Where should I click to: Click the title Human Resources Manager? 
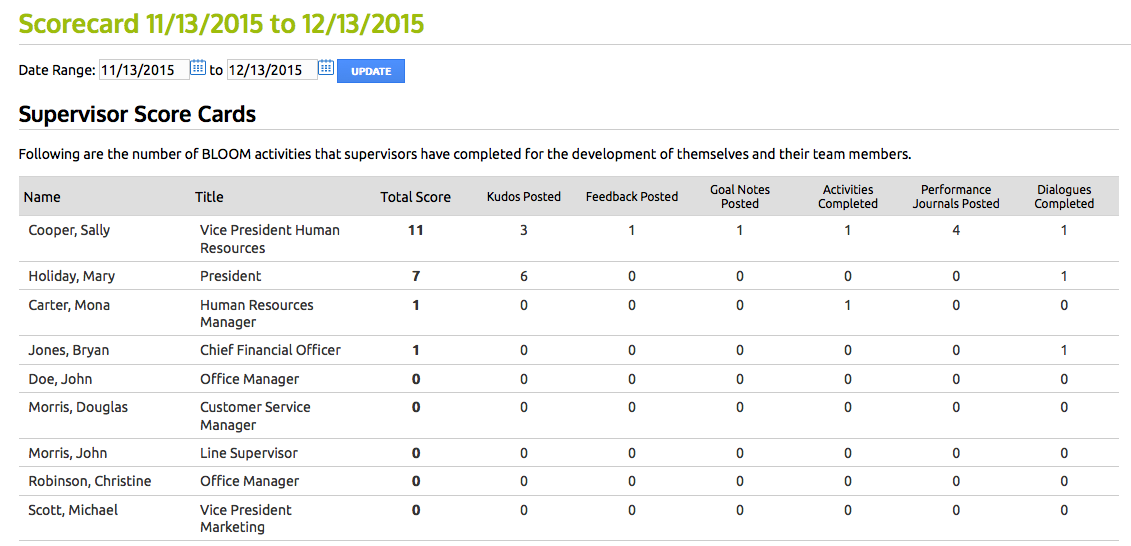click(x=257, y=314)
